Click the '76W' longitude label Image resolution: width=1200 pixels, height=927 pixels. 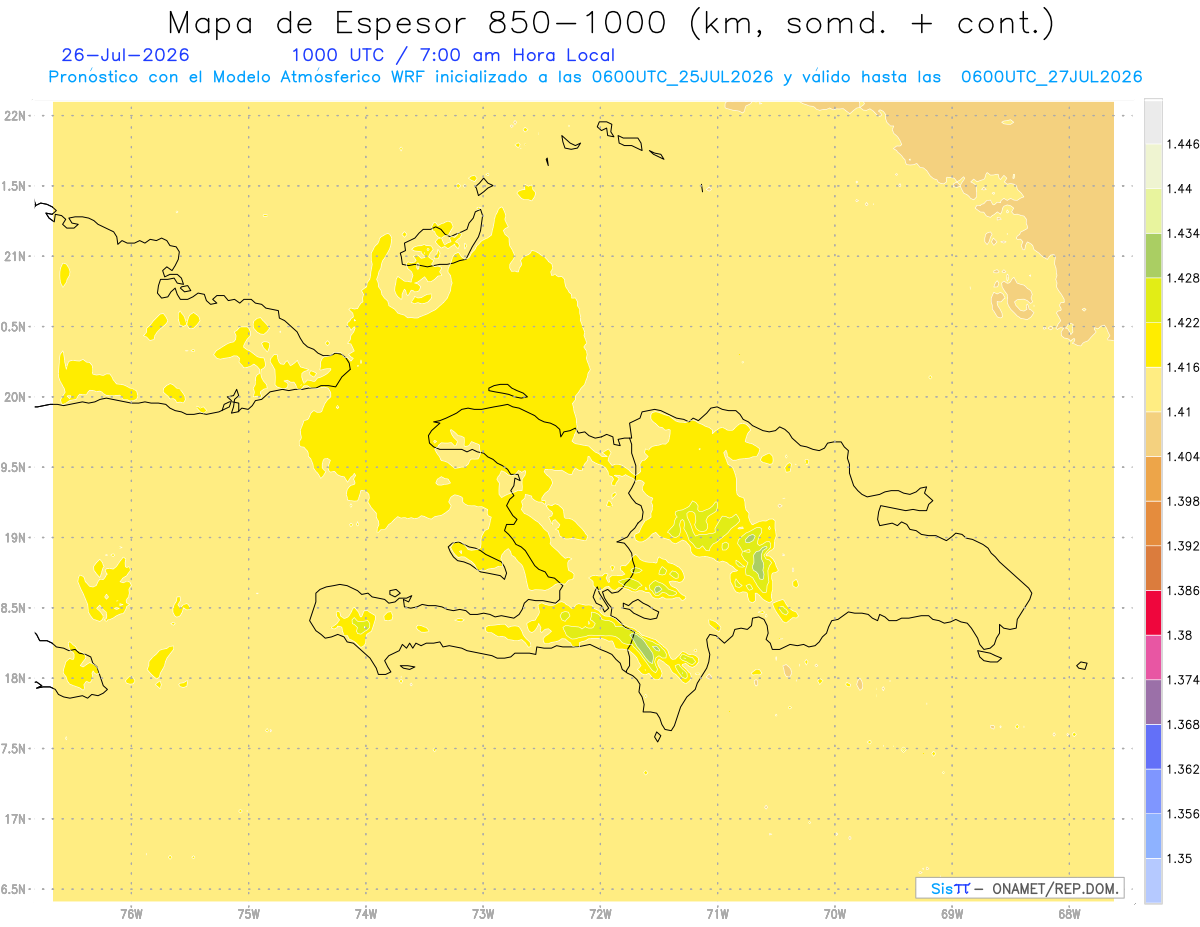click(x=131, y=915)
